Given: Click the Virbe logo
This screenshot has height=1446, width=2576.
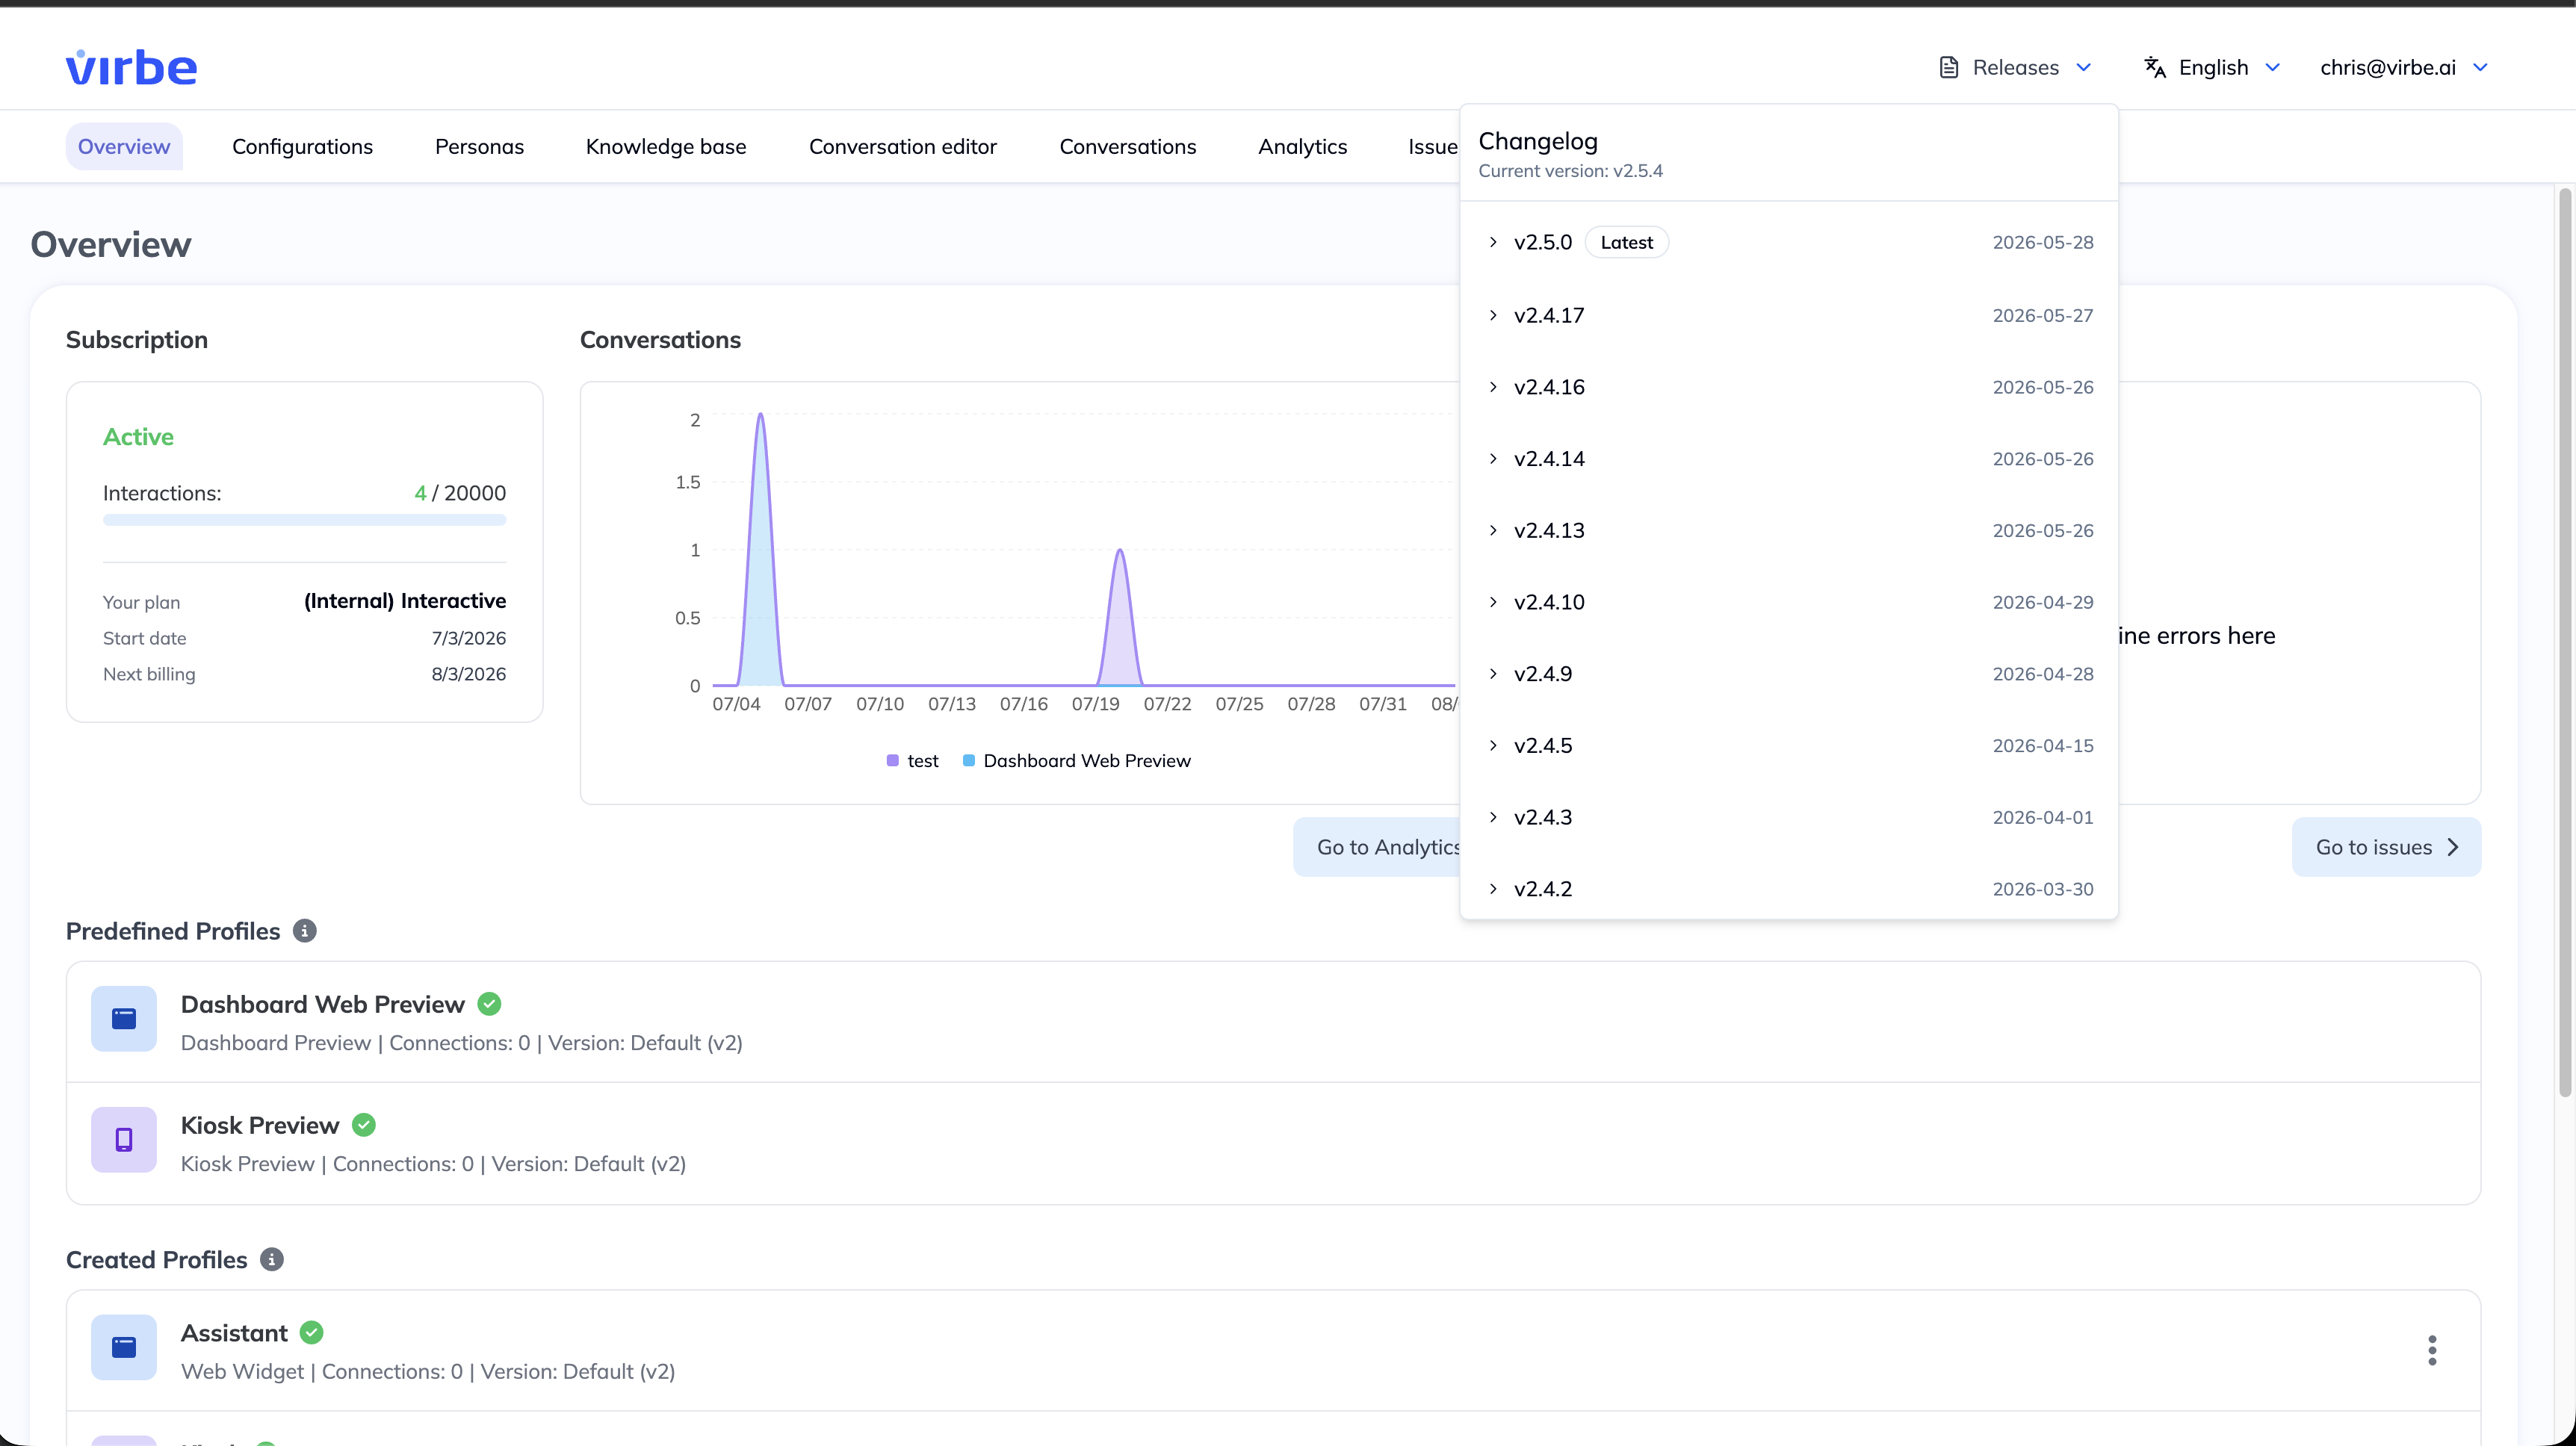Looking at the screenshot, I should (131, 67).
